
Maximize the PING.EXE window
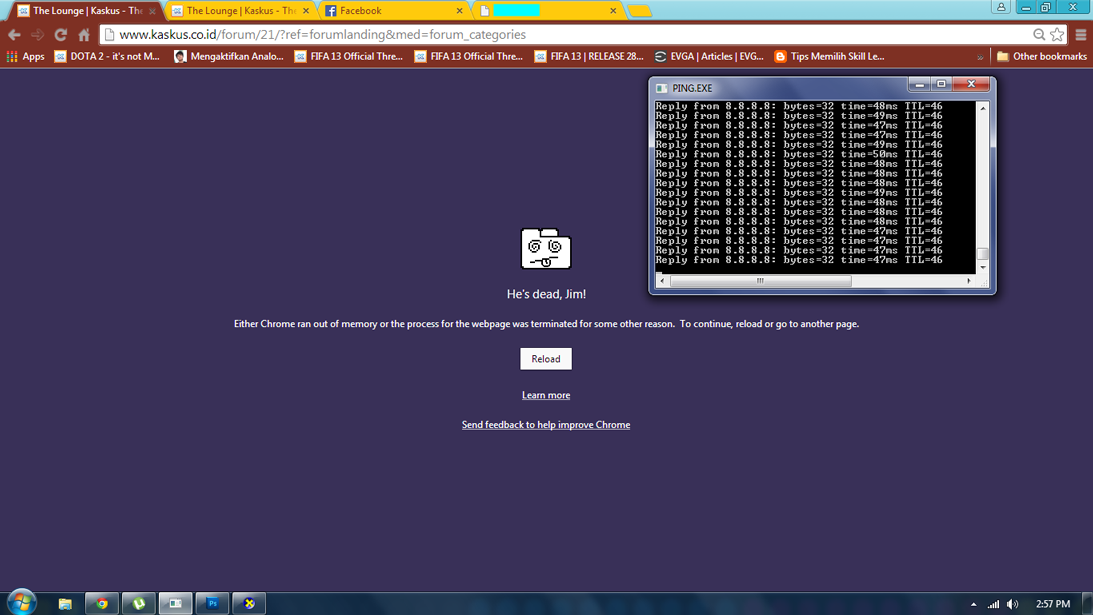[941, 84]
